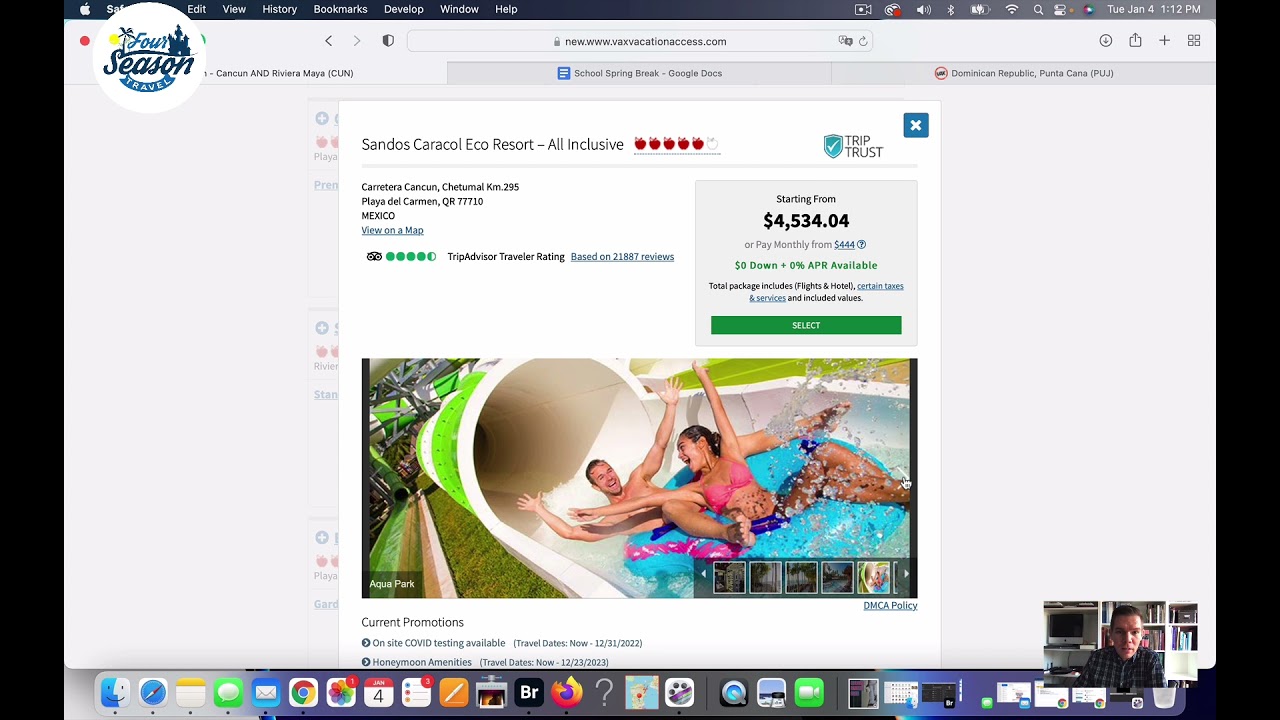The height and width of the screenshot is (720, 1280).
Task: Open Creative Cloud menu bar icon
Action: click(892, 9)
